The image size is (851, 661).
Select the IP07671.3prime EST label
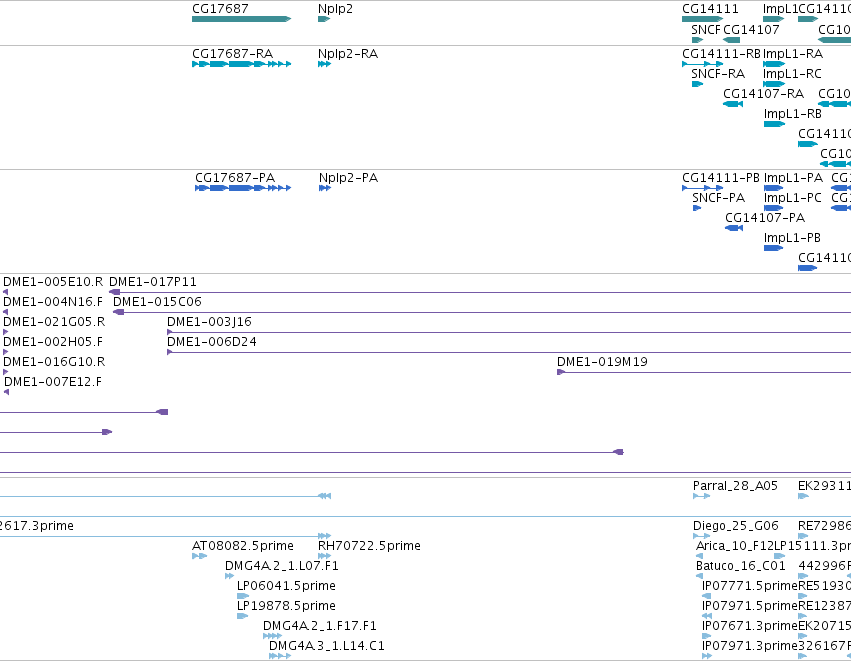coord(750,627)
